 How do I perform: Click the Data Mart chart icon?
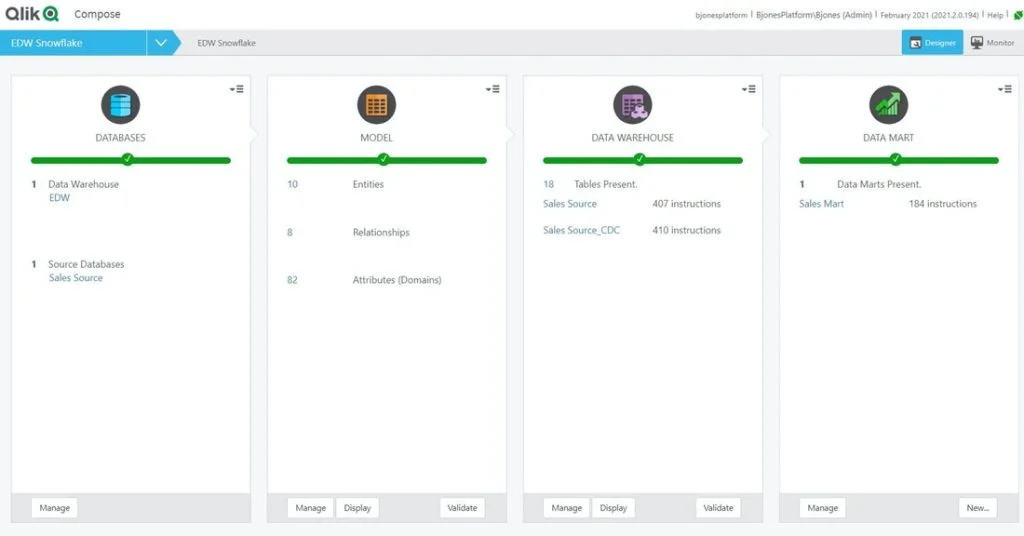889,105
